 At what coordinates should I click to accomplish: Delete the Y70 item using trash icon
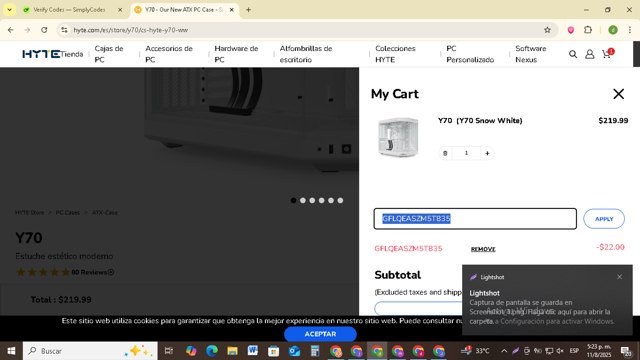pyautogui.click(x=445, y=153)
